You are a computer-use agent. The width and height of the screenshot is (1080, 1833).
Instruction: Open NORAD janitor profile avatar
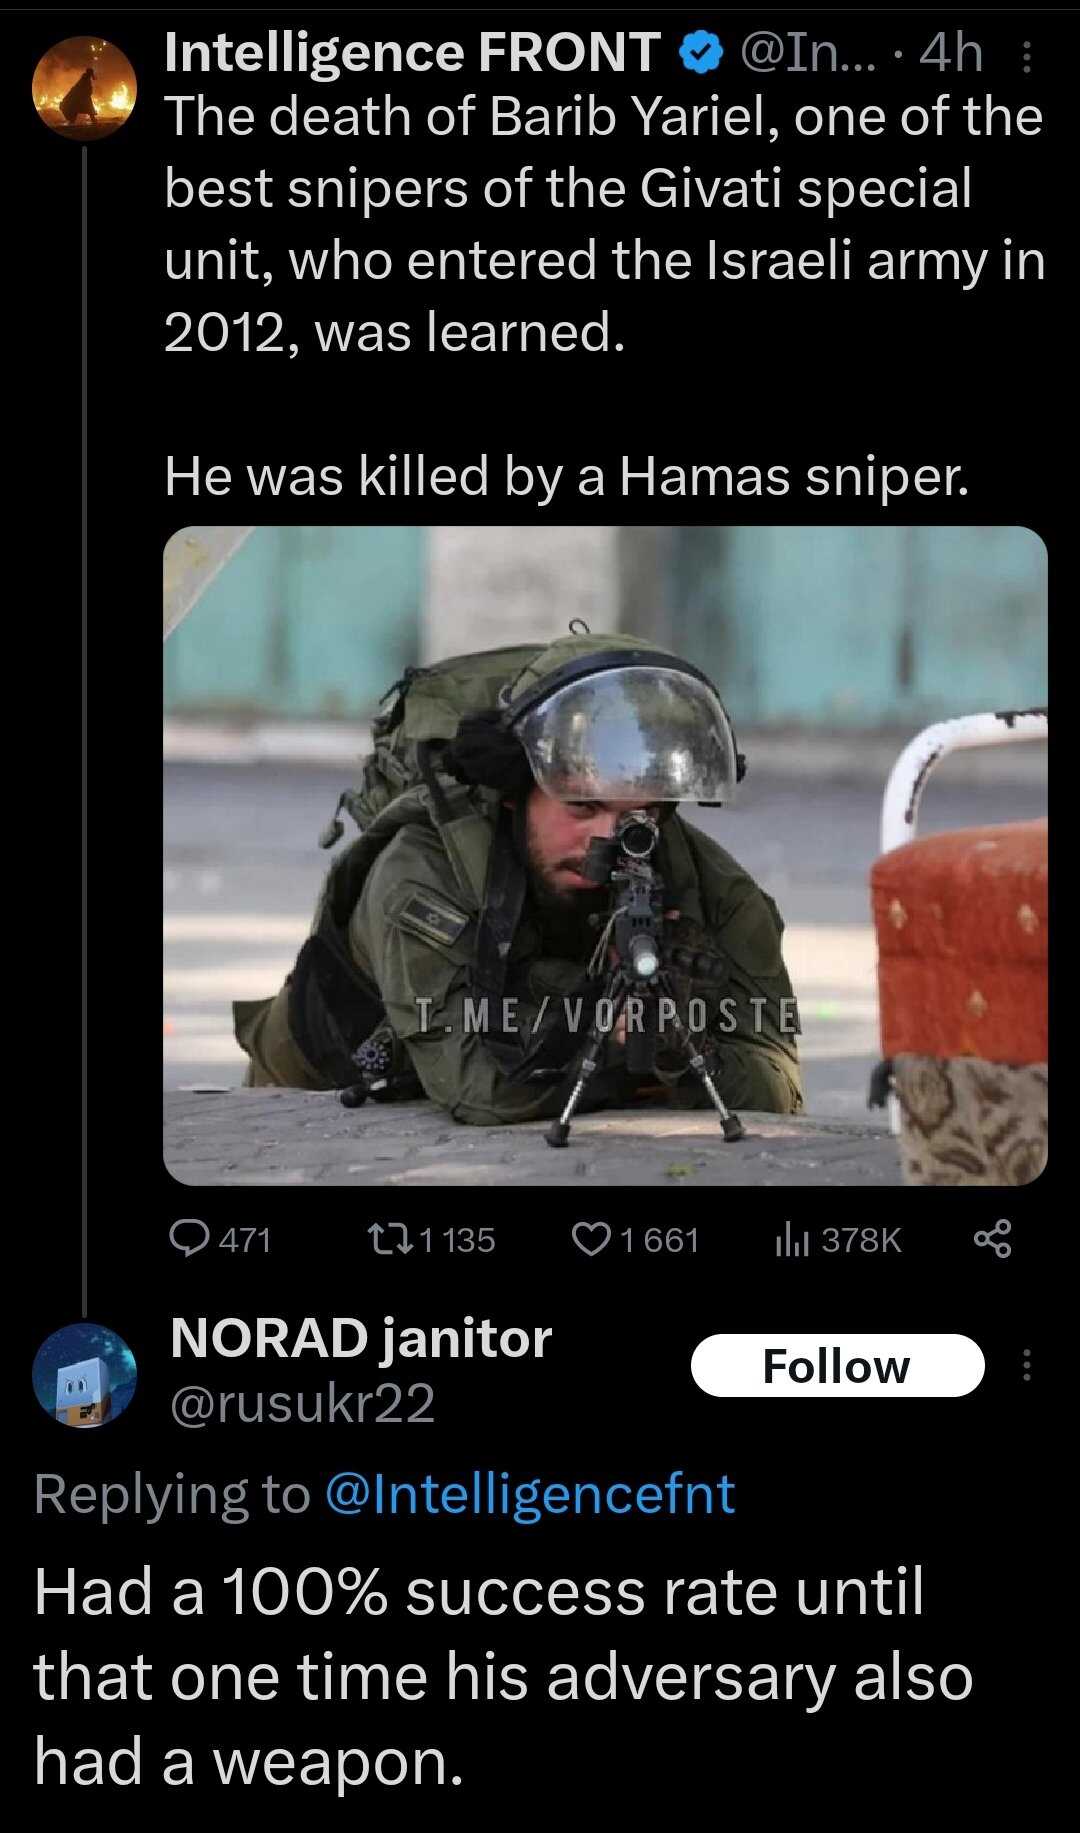click(x=85, y=1375)
